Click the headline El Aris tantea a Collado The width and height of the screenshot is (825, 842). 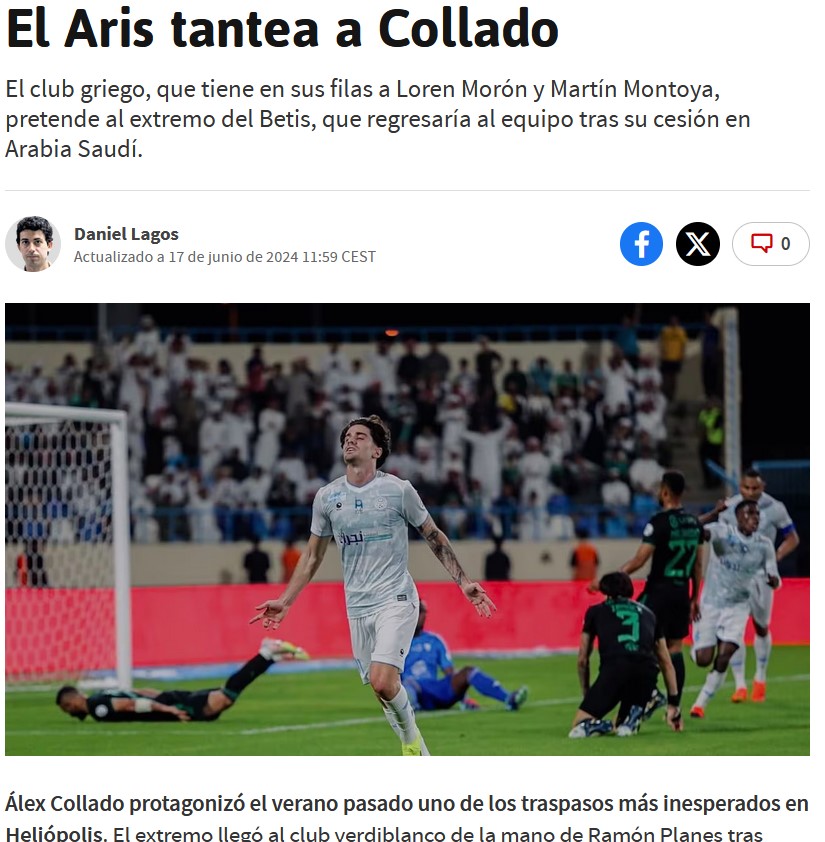pyautogui.click(x=283, y=28)
